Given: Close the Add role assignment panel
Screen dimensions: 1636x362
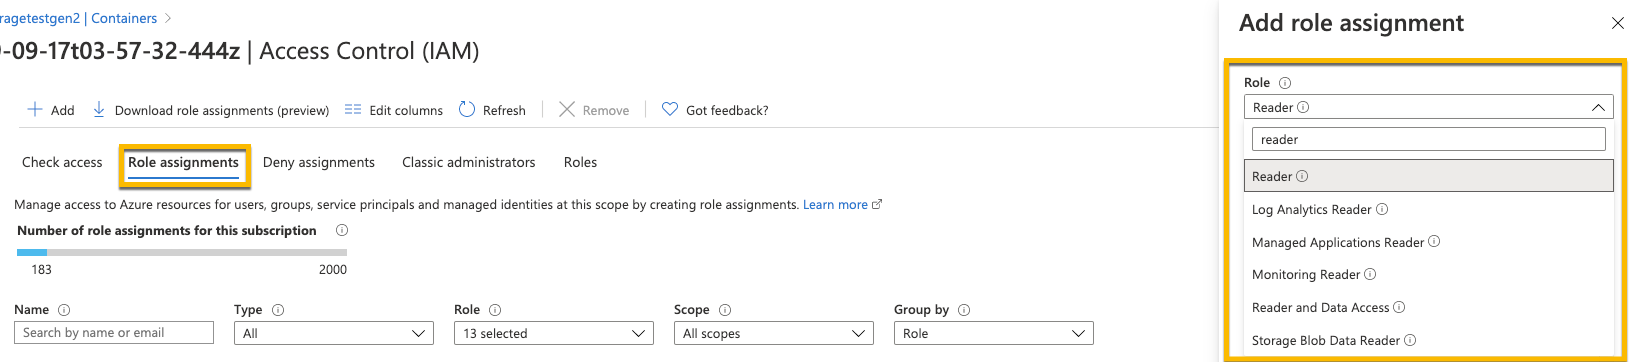Looking at the screenshot, I should 1618,23.
